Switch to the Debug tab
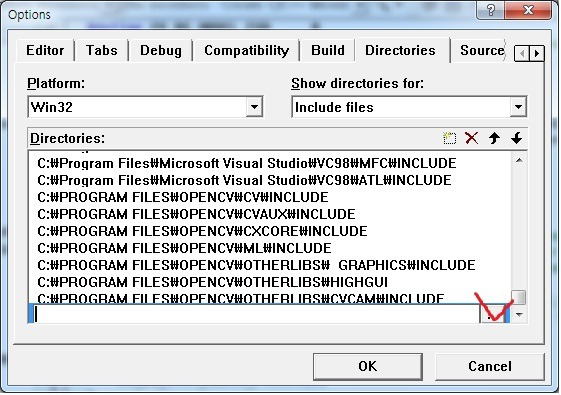This screenshot has height=395, width=561. (x=161, y=50)
